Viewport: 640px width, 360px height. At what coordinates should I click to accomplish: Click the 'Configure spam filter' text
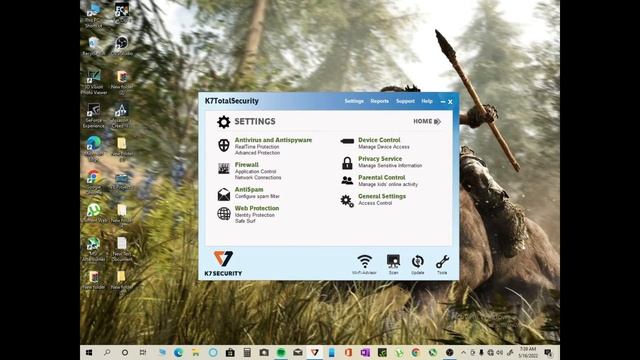(x=257, y=196)
